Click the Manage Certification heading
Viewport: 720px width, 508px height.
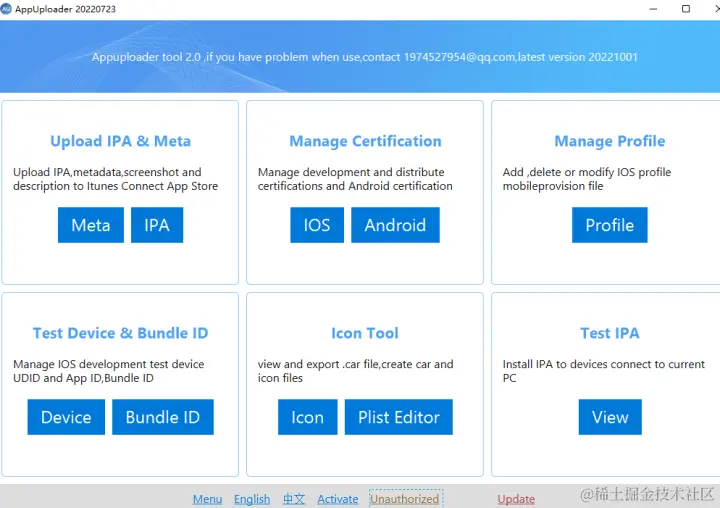click(365, 141)
